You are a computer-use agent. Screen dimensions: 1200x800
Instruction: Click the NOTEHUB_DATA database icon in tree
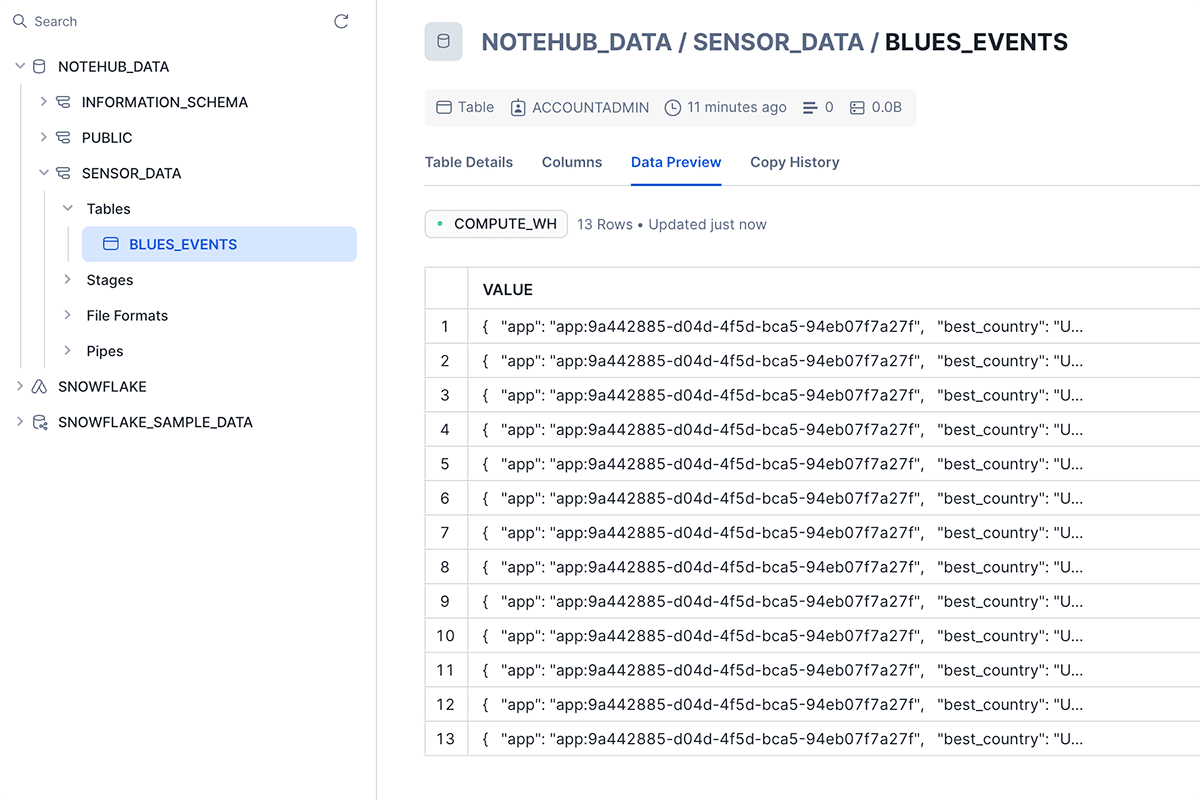(x=39, y=67)
